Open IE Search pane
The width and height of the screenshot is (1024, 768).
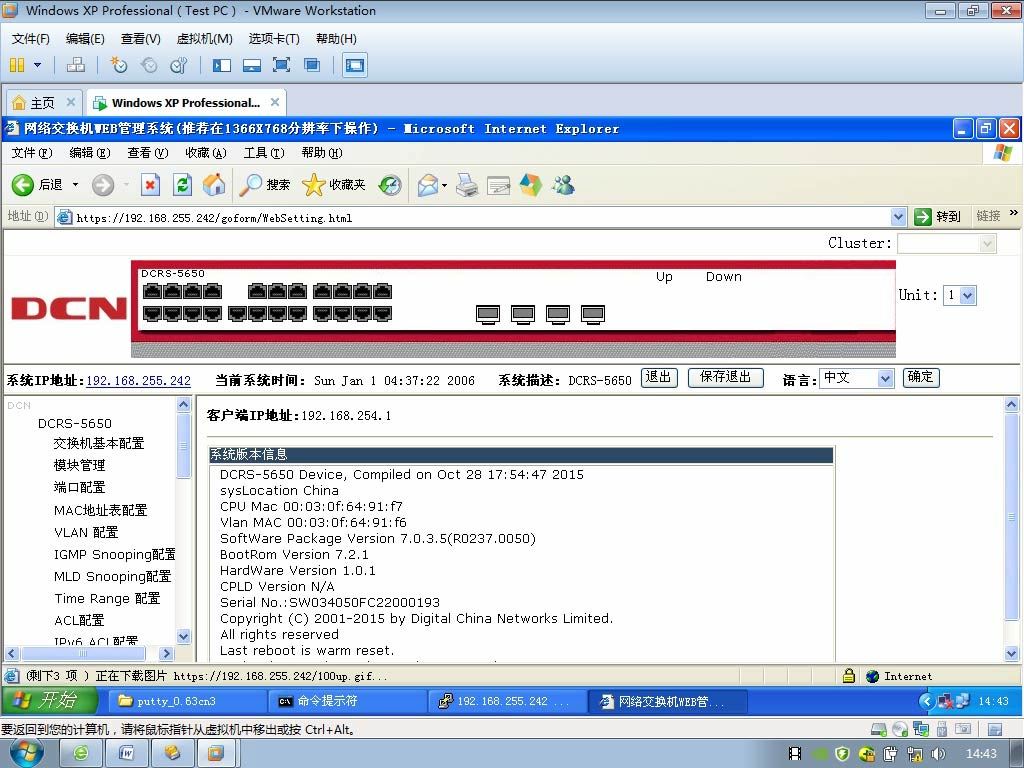[264, 185]
